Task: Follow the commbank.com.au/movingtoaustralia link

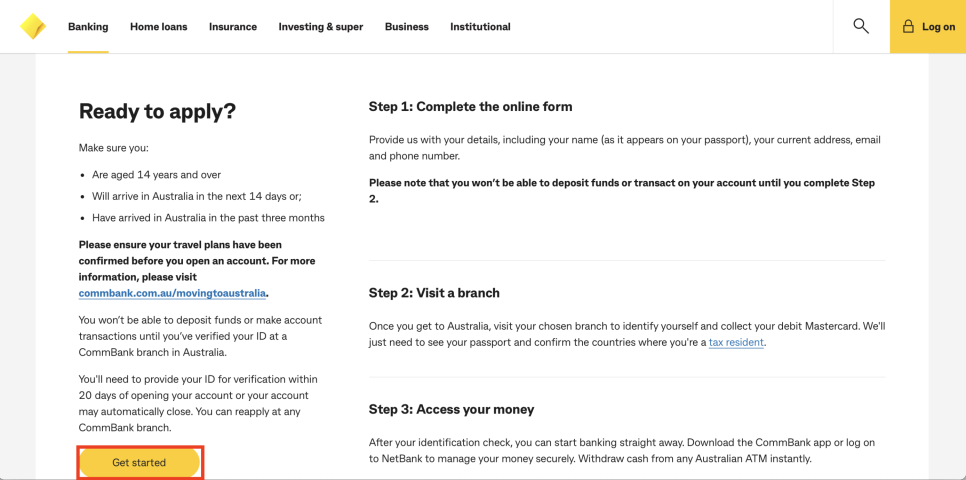Action: [x=172, y=293]
